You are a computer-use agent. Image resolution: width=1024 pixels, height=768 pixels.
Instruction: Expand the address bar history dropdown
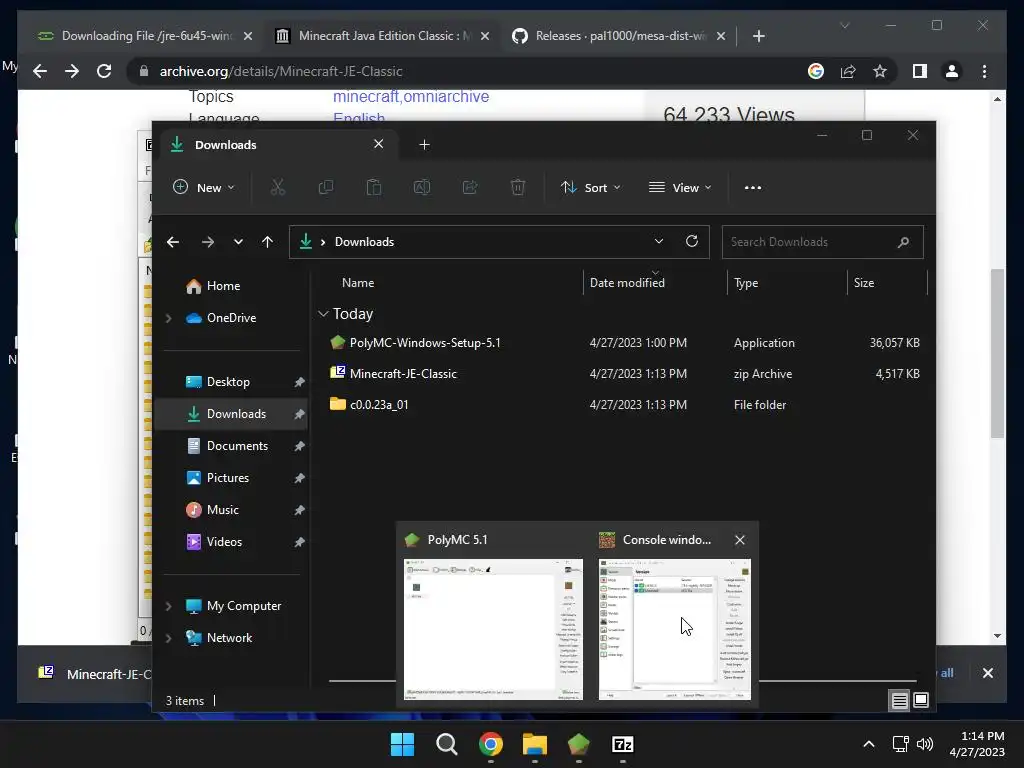pos(659,241)
